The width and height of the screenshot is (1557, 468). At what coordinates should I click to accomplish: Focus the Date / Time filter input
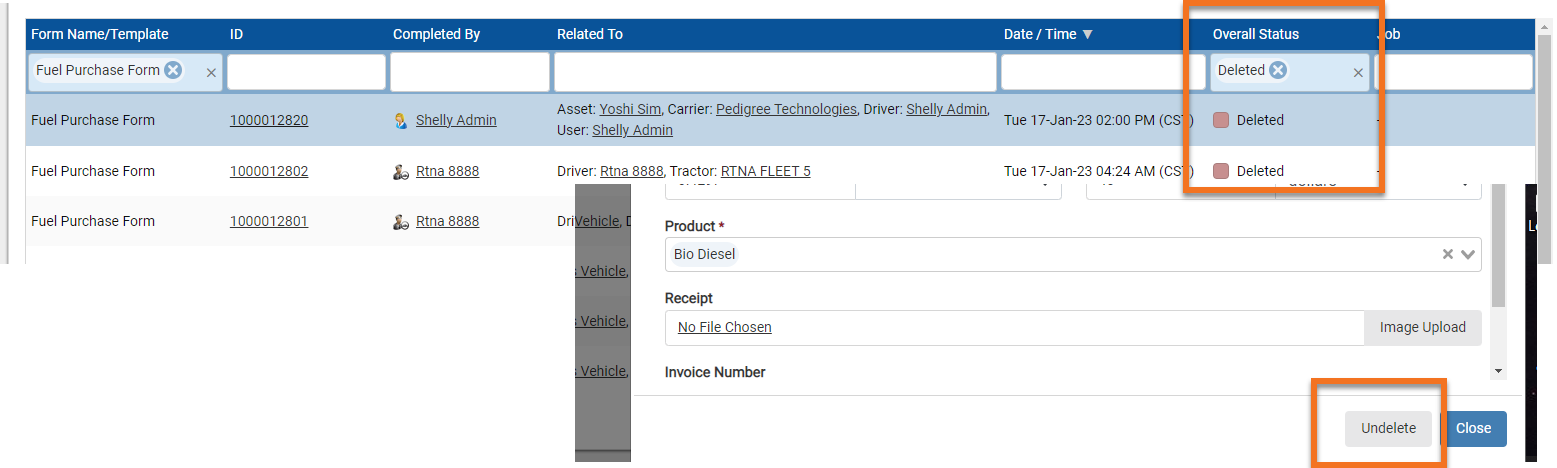click(1103, 72)
